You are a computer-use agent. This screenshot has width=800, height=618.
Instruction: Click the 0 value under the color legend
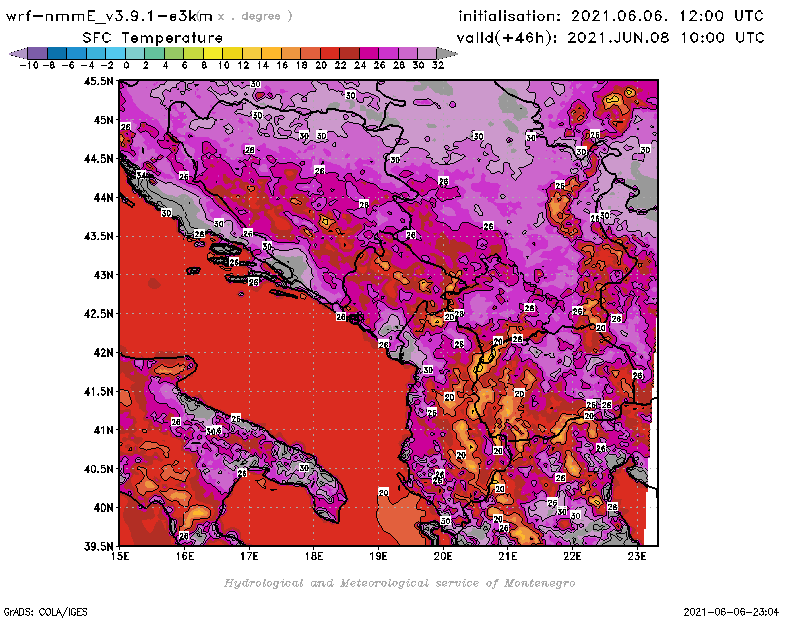[x=126, y=65]
